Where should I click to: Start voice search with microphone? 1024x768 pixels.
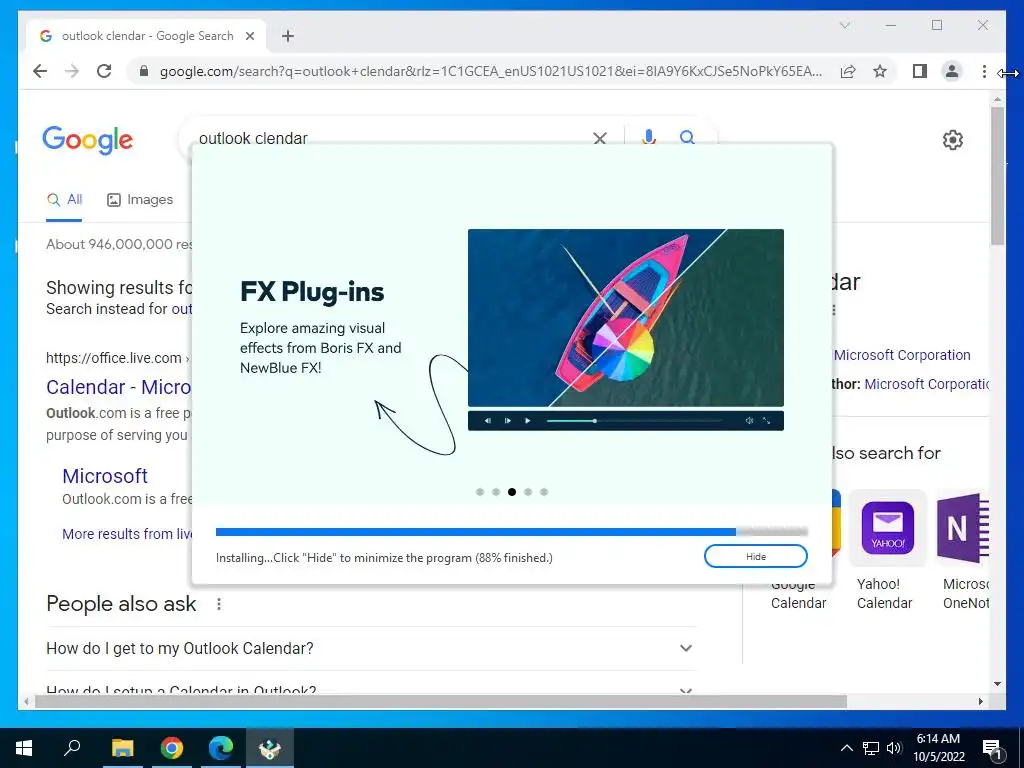(x=648, y=137)
